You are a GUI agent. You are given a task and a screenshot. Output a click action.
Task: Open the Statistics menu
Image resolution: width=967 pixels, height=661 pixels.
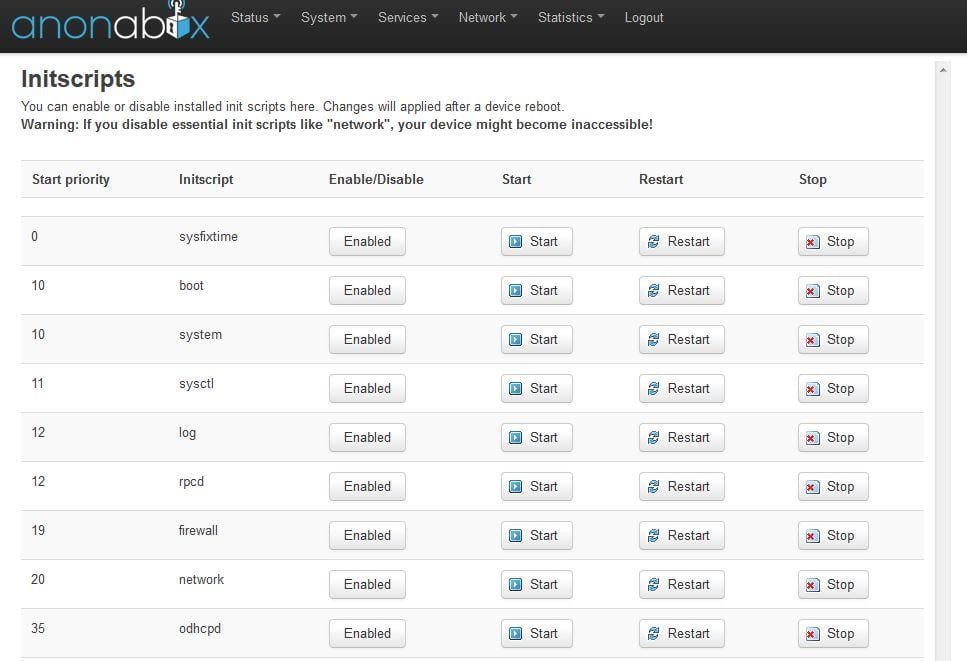tap(570, 17)
